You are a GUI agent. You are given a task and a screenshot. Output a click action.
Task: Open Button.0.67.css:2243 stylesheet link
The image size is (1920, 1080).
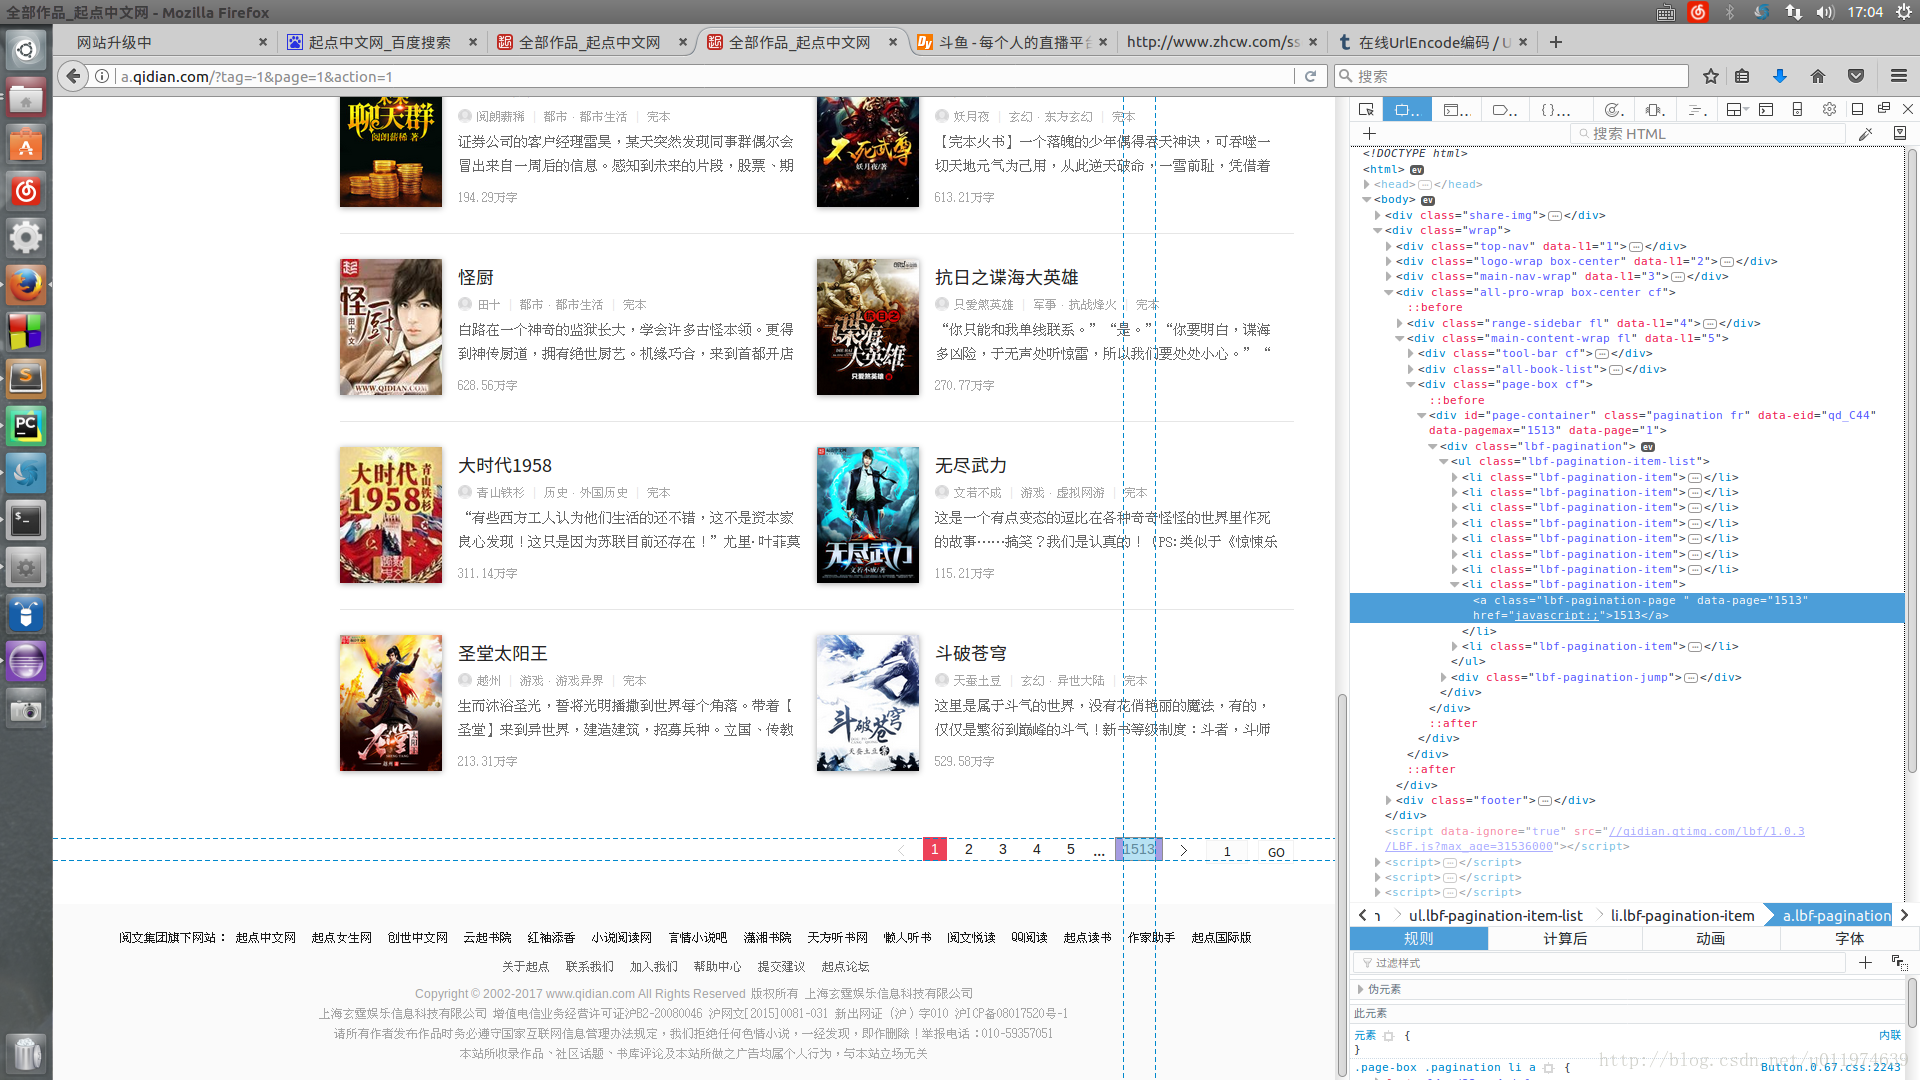tap(1830, 1067)
